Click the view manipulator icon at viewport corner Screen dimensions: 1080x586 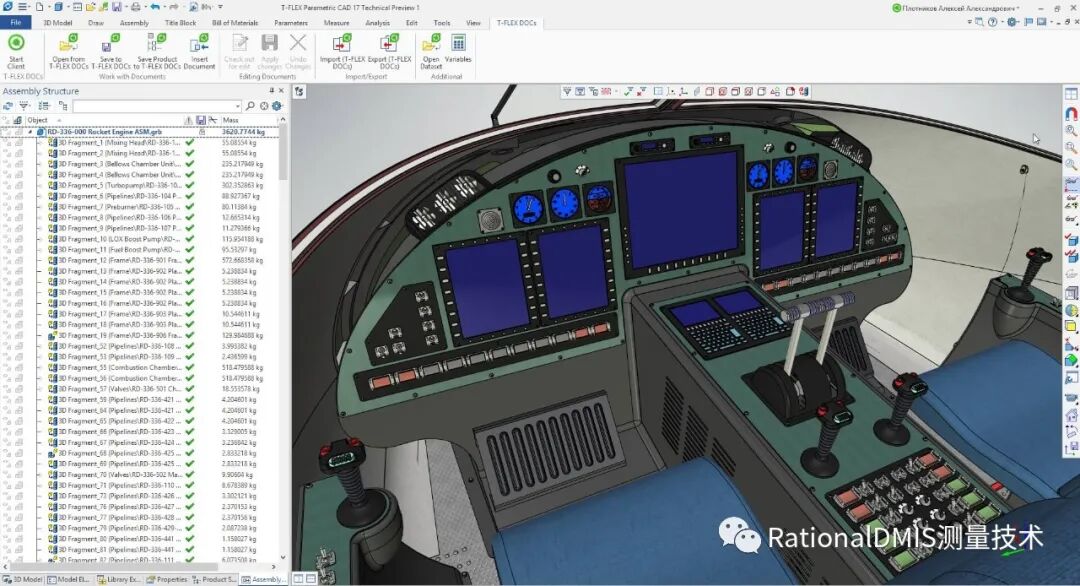300,92
